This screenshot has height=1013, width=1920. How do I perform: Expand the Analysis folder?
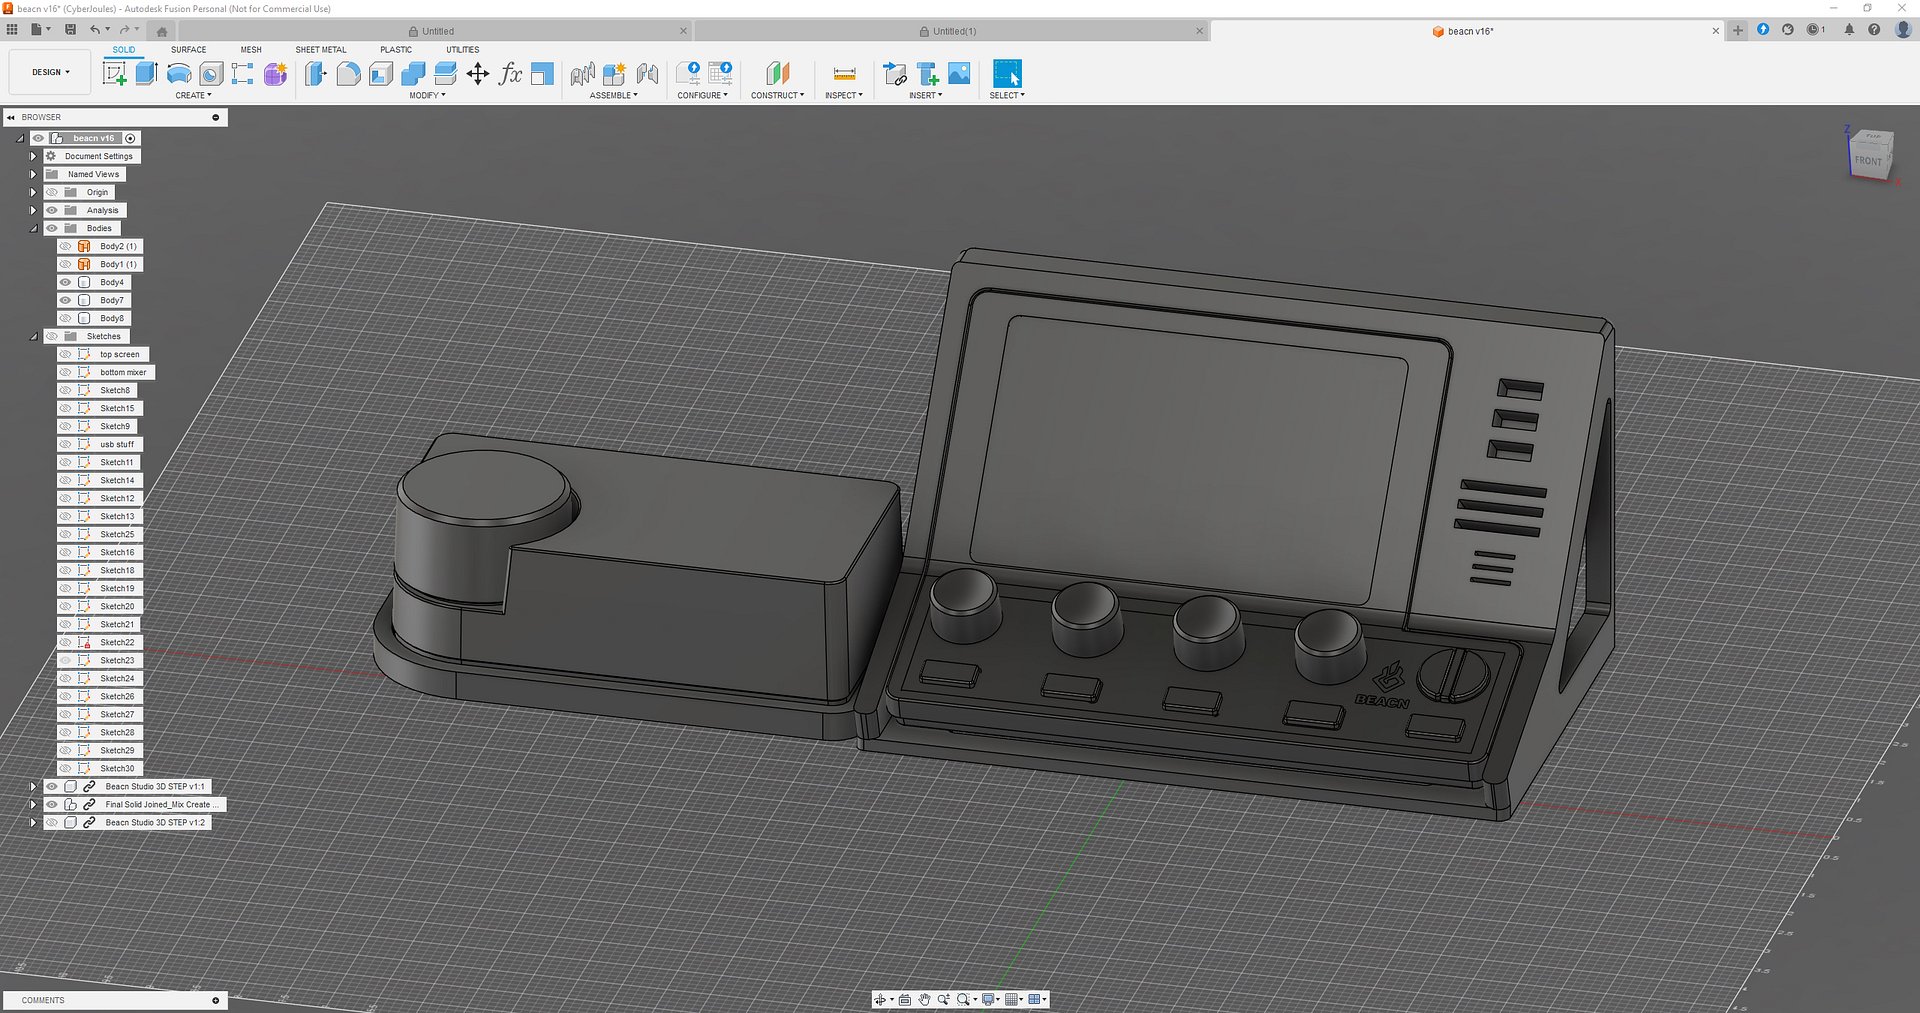tap(33, 210)
